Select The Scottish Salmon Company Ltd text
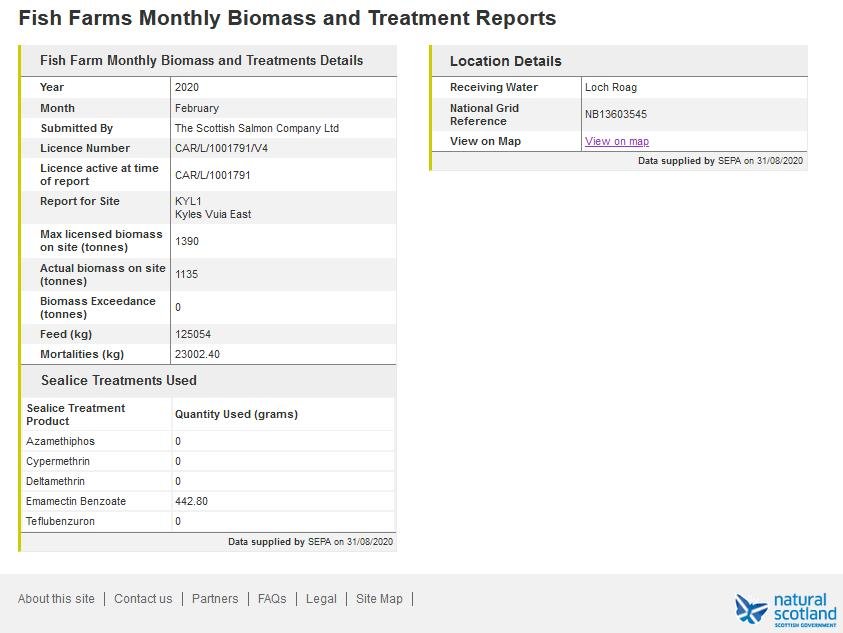Viewport: 843px width, 633px height. point(256,128)
